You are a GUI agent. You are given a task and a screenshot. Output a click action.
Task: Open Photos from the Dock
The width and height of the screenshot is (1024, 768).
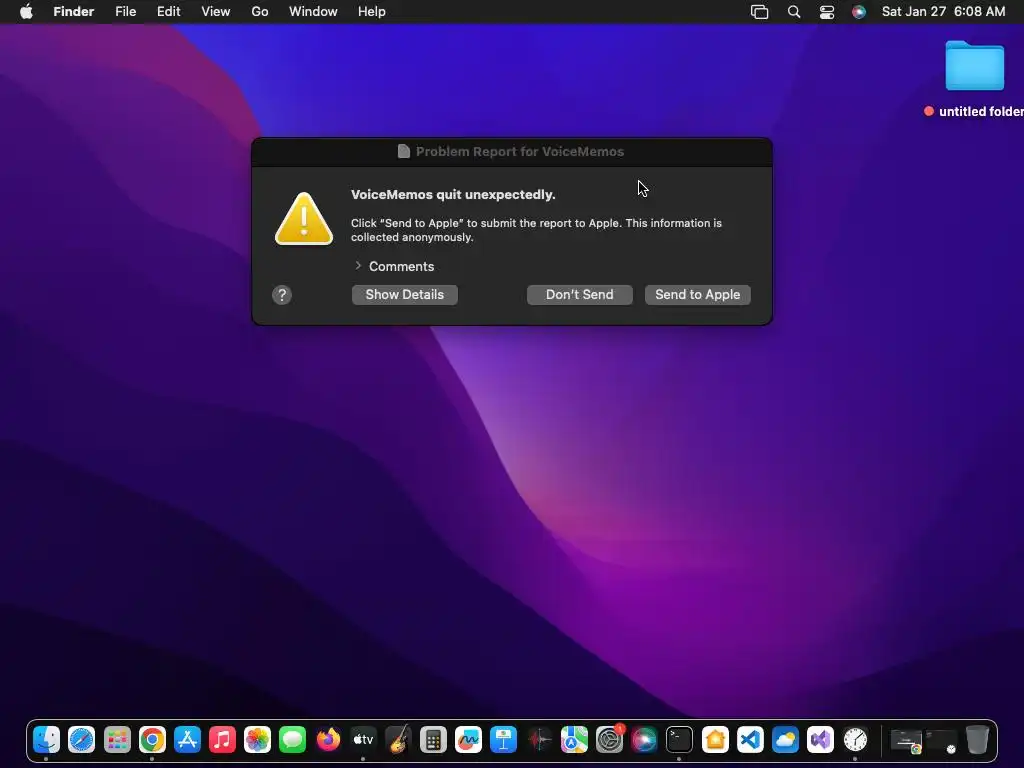click(x=257, y=740)
